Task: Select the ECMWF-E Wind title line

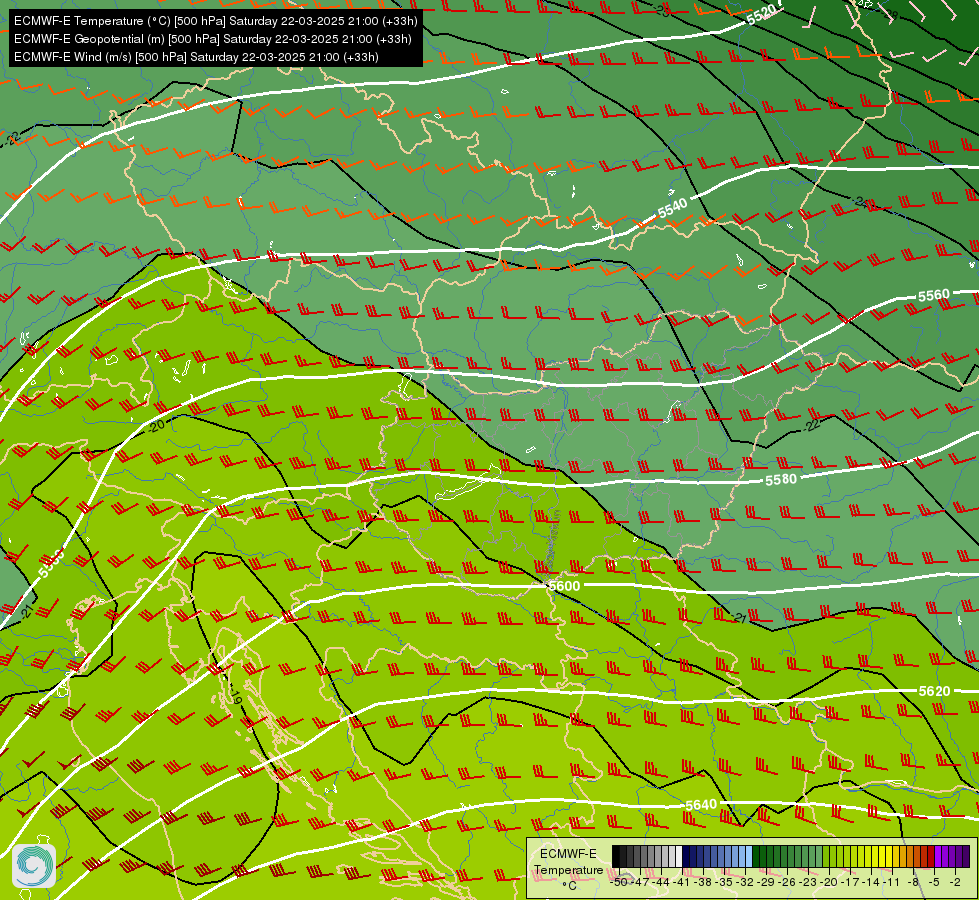Action: point(196,57)
